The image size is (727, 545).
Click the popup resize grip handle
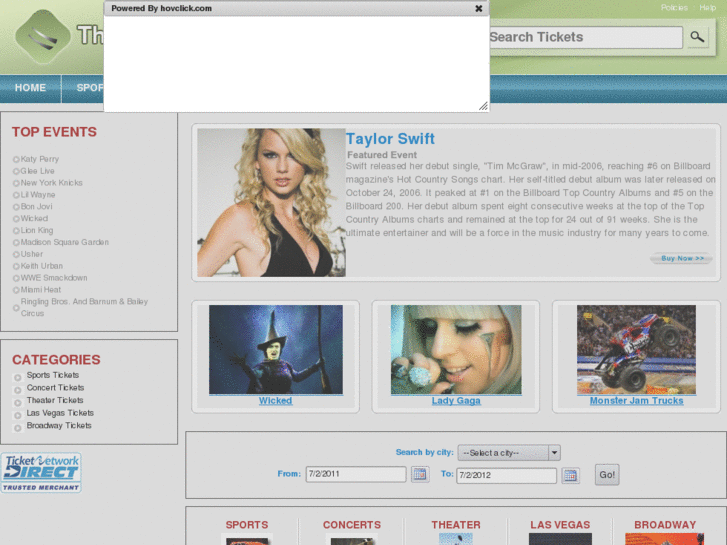[483, 106]
